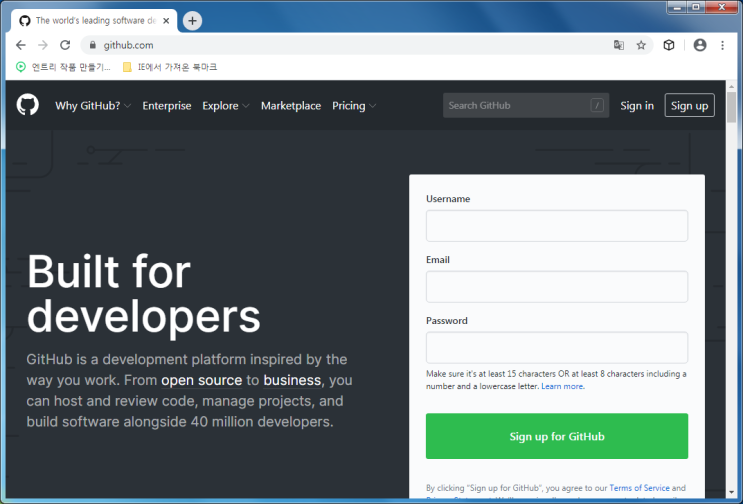The width and height of the screenshot is (743, 504).
Task: Click Sign up for GitHub button
Action: tap(557, 436)
